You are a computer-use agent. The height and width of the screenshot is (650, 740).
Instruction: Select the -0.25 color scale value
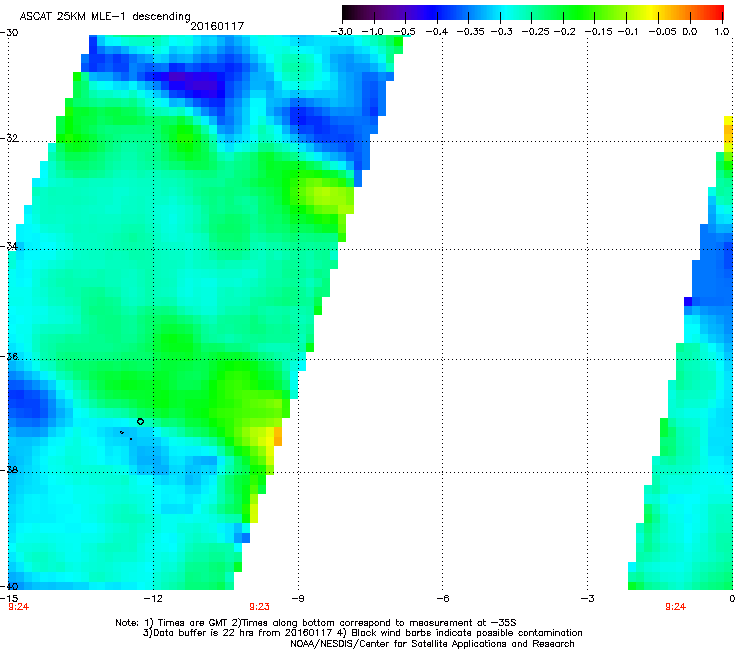(x=535, y=32)
